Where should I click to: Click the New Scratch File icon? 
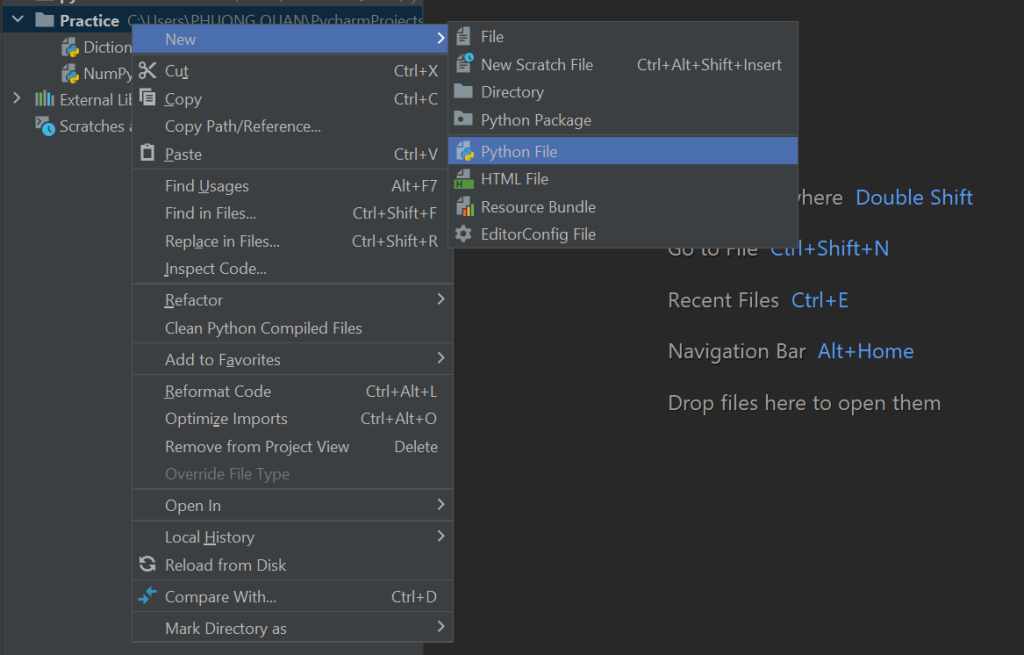(x=464, y=64)
